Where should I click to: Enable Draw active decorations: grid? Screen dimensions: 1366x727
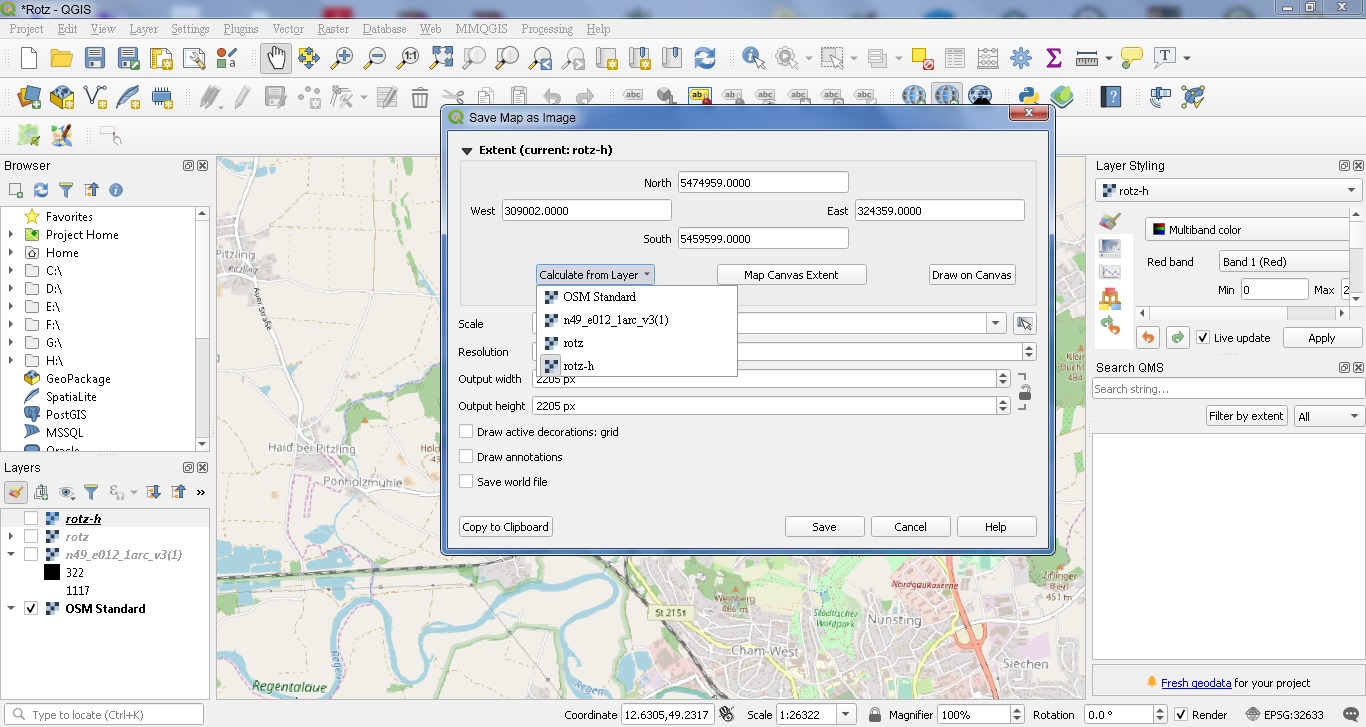click(466, 432)
